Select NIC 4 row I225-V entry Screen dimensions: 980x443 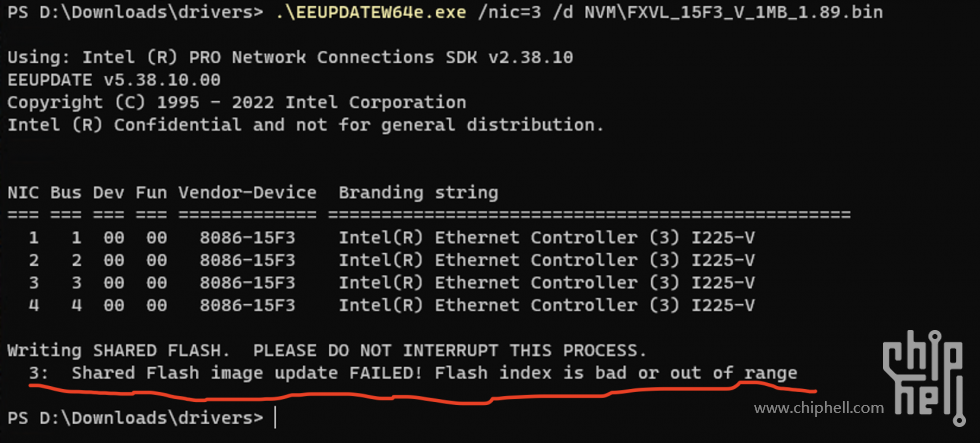[381, 306]
